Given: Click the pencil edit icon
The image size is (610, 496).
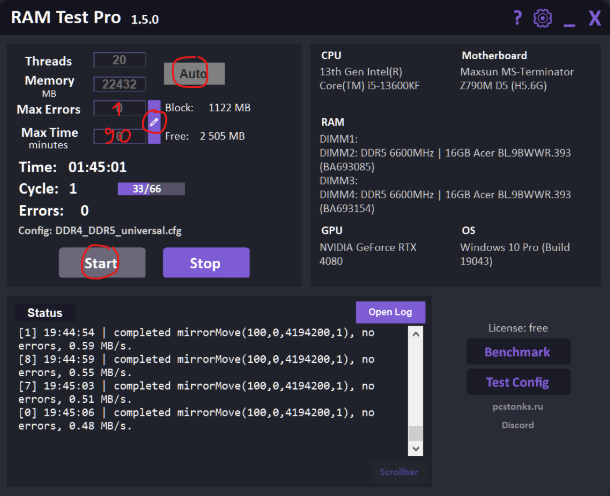Looking at the screenshot, I should (154, 122).
